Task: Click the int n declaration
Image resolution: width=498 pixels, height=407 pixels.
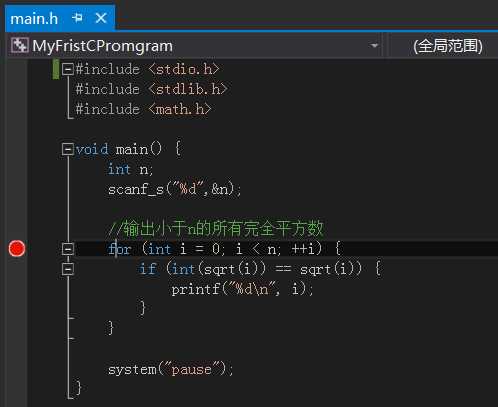Action: (130, 169)
